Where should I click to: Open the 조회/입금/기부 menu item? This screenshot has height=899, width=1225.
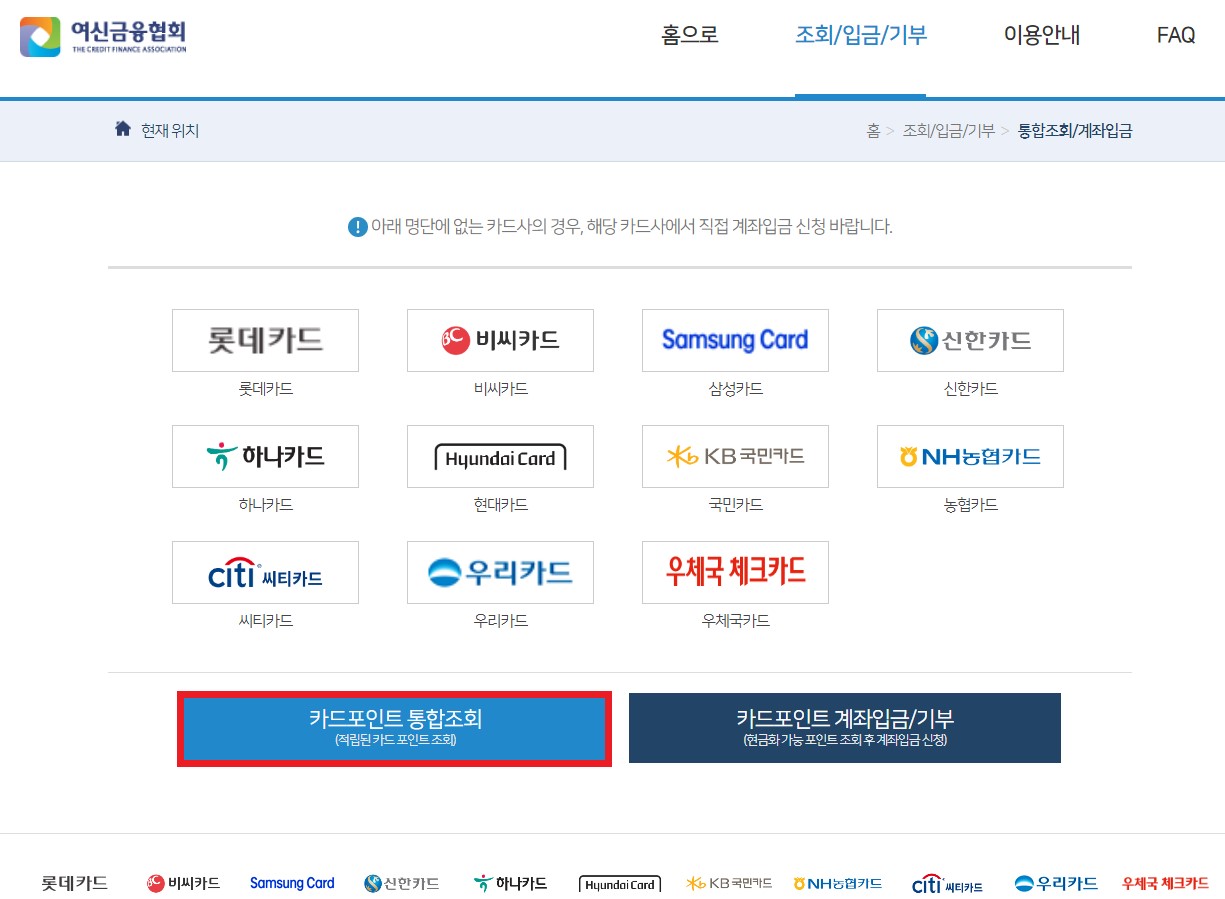click(861, 35)
